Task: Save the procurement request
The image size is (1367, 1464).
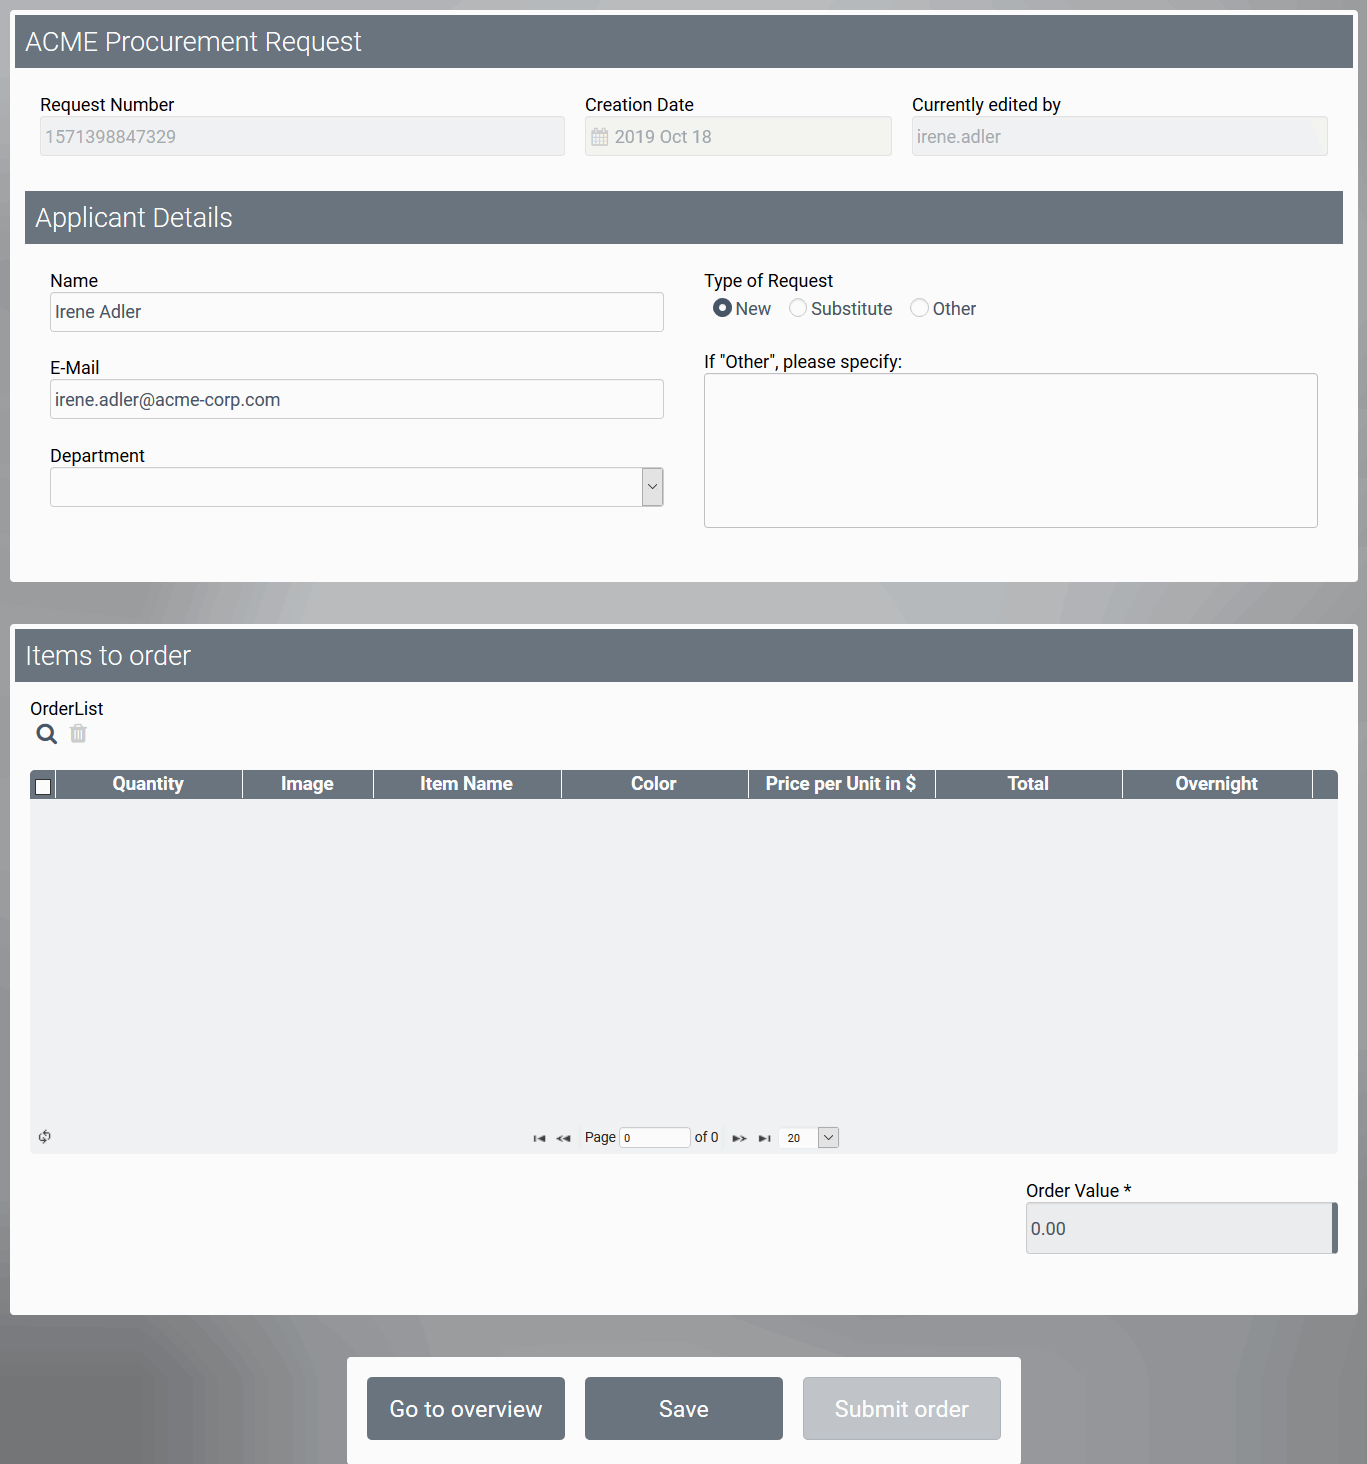Action: coord(684,1408)
